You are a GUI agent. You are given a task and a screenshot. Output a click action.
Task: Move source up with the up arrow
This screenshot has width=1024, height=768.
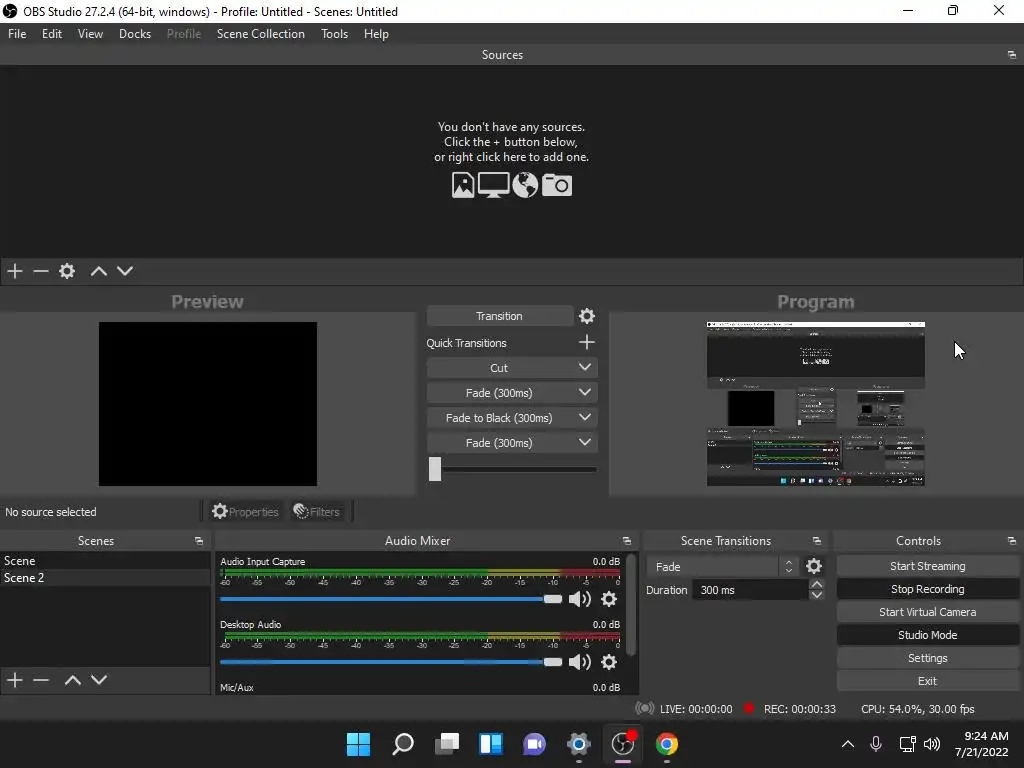[99, 271]
